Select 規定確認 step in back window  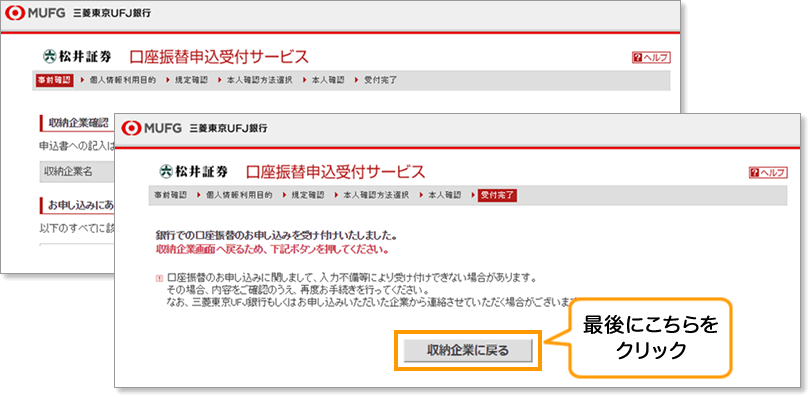point(191,81)
